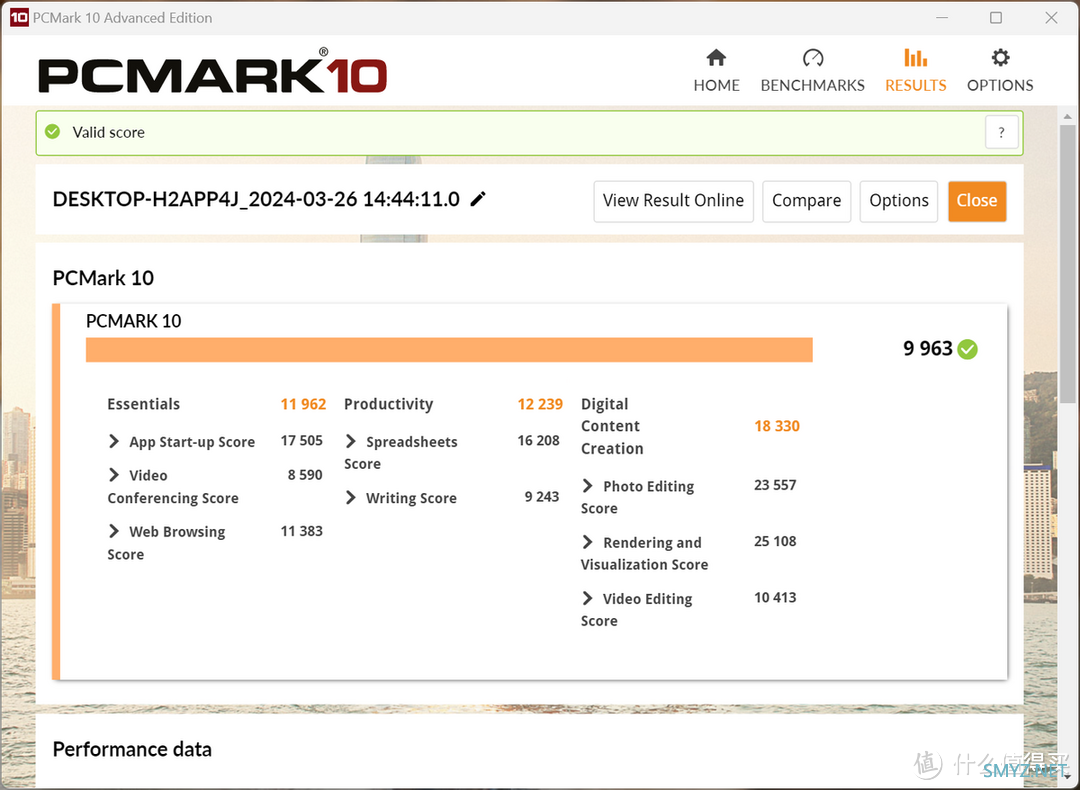Click the Digital Content Creation heading
This screenshot has width=1080, height=790.
coord(612,426)
